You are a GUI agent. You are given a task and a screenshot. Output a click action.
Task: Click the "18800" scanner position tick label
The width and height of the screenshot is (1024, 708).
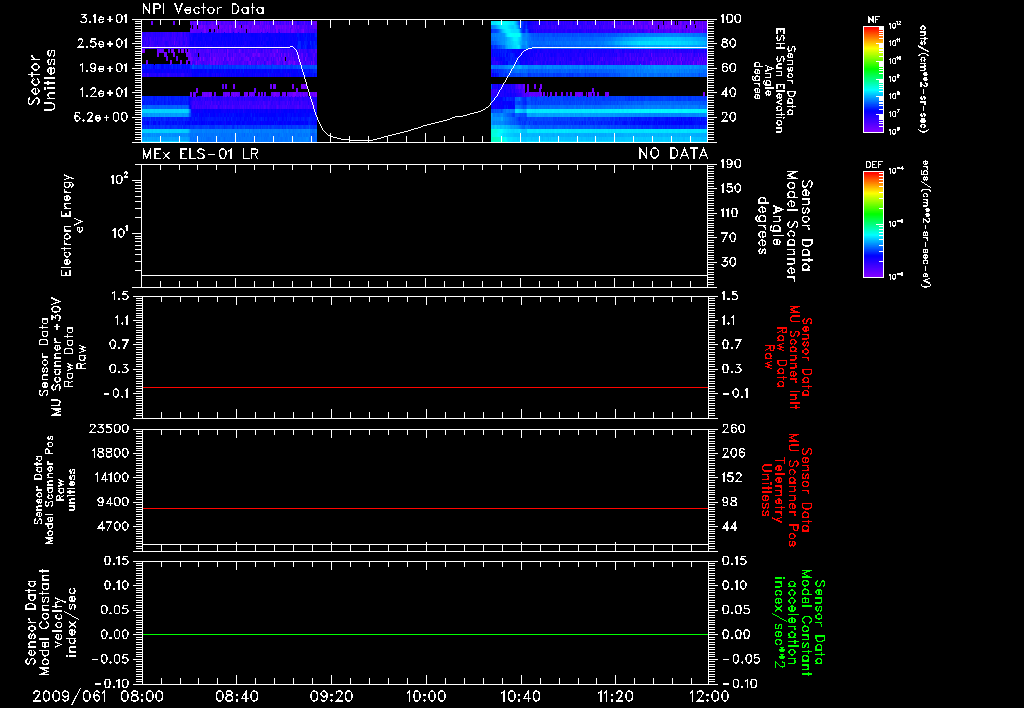click(x=108, y=453)
